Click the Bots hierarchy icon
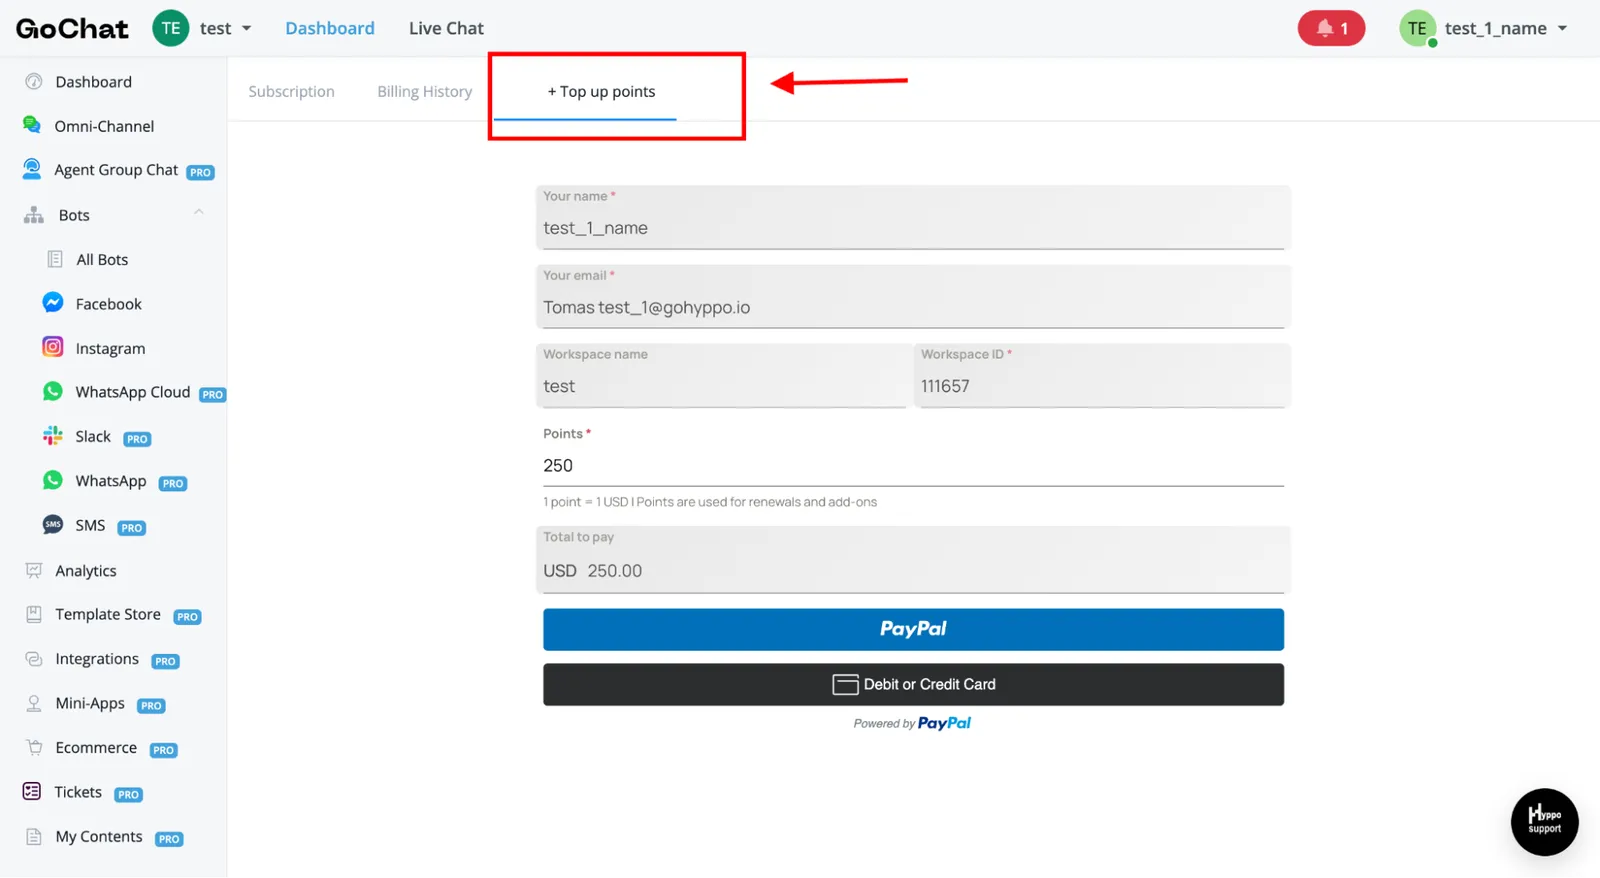The image size is (1600, 878). 34,215
